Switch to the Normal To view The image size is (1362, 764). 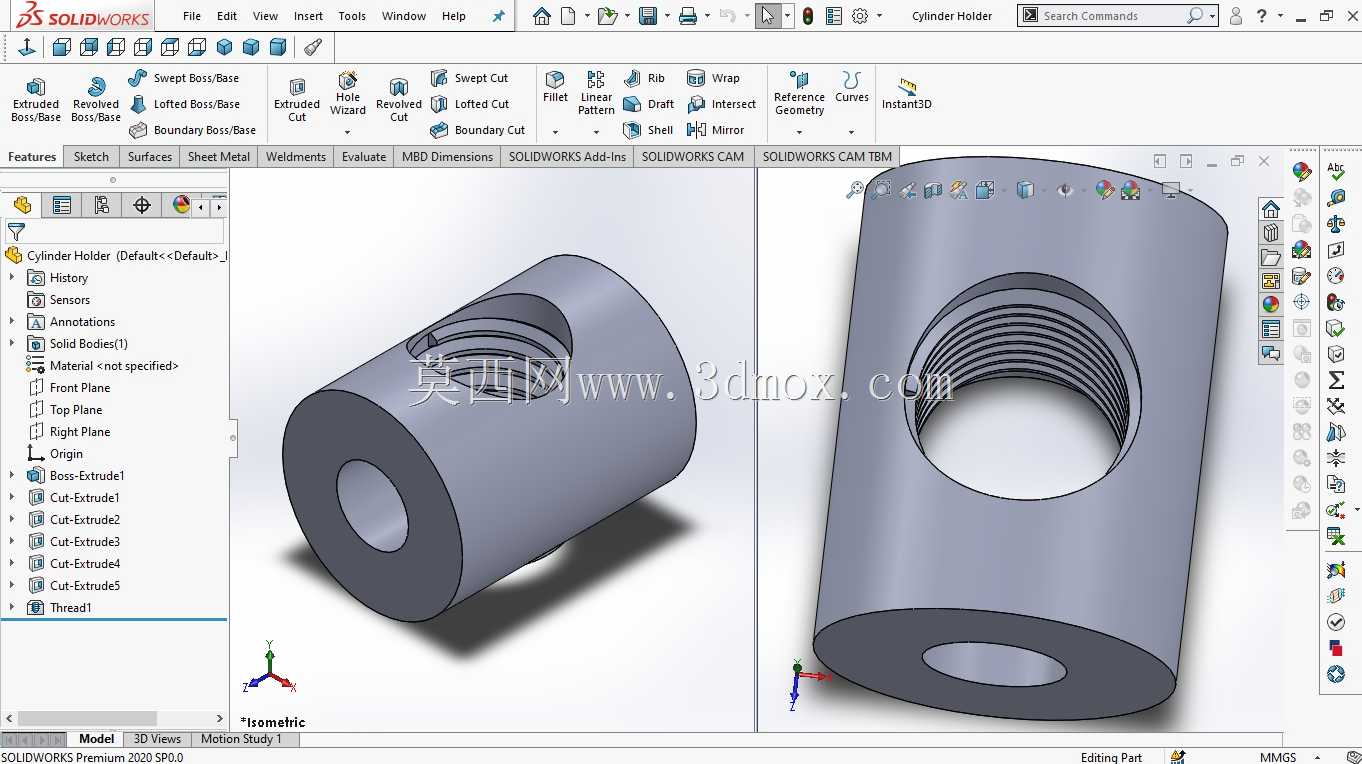tap(27, 47)
